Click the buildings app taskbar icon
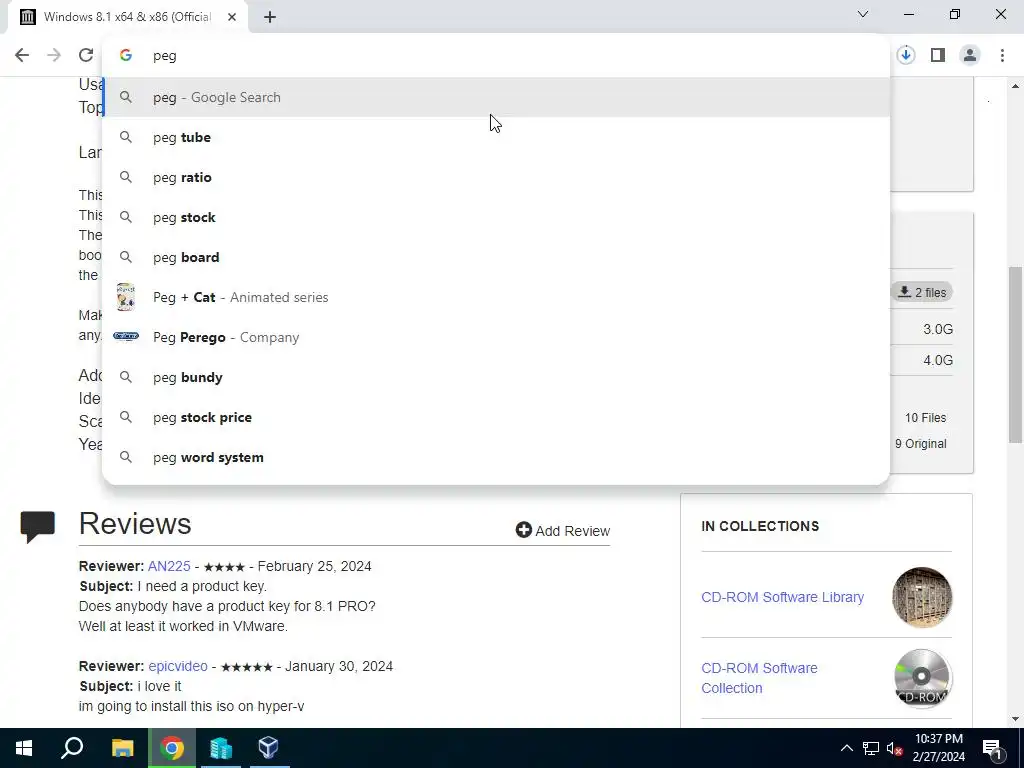Screen dimensions: 1024x768 click(221, 748)
